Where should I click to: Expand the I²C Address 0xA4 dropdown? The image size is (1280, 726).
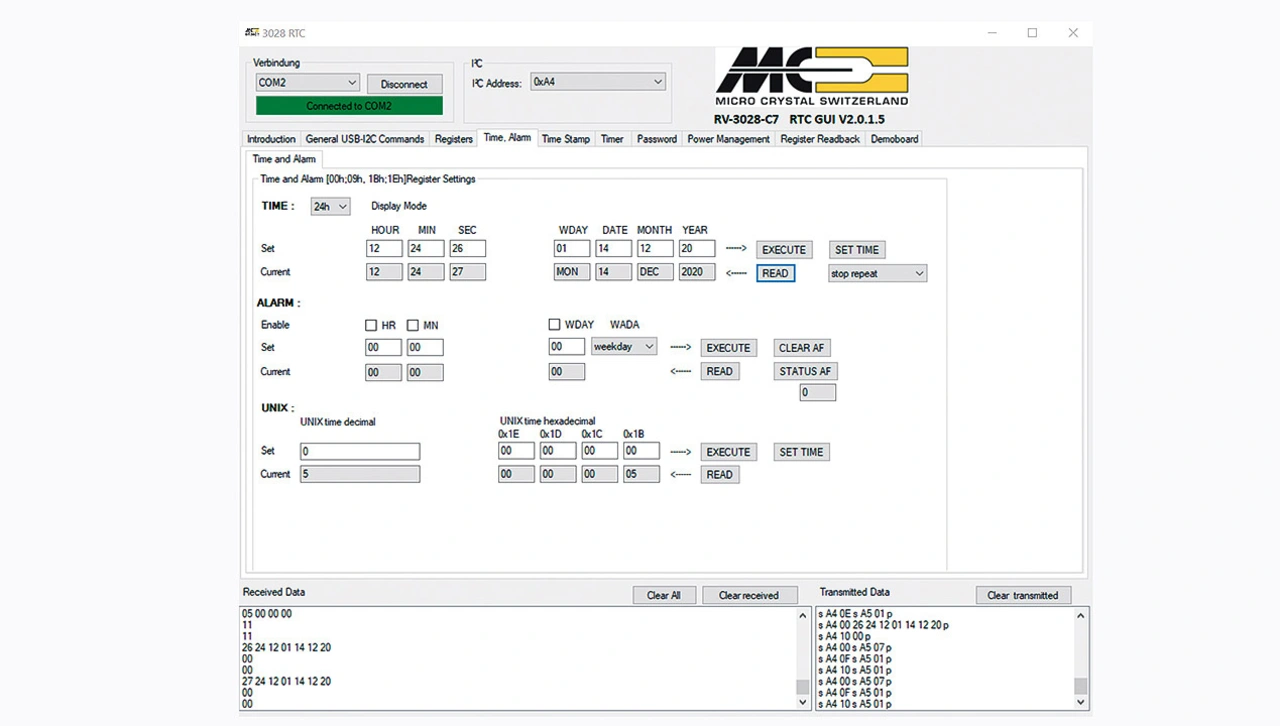(597, 82)
